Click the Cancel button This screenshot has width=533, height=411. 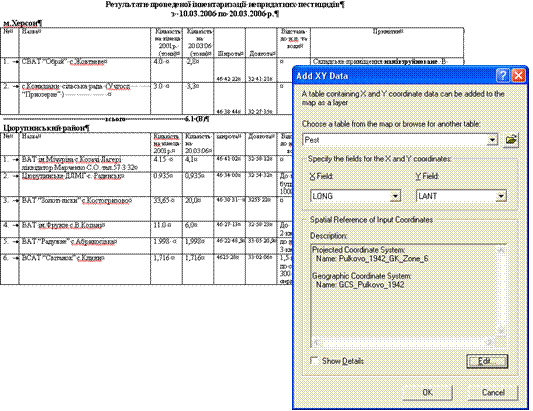[493, 392]
